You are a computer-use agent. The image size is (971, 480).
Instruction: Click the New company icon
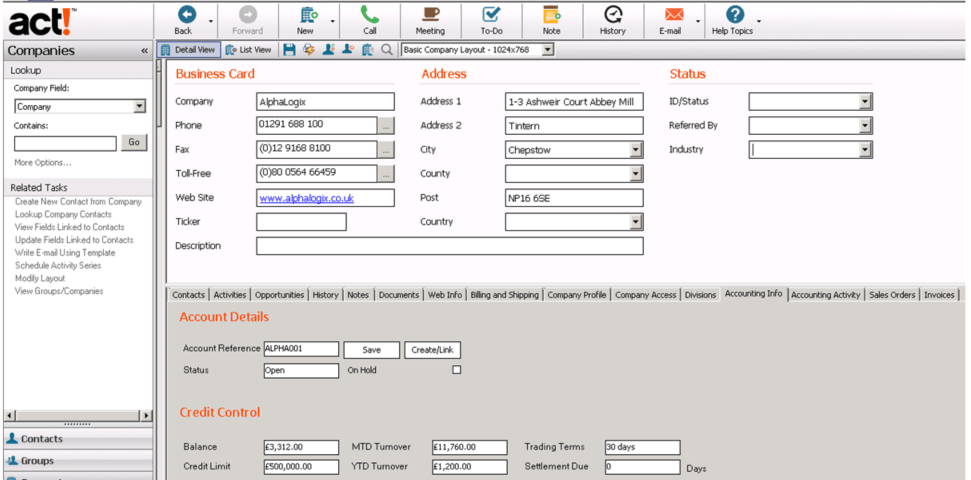pos(308,14)
